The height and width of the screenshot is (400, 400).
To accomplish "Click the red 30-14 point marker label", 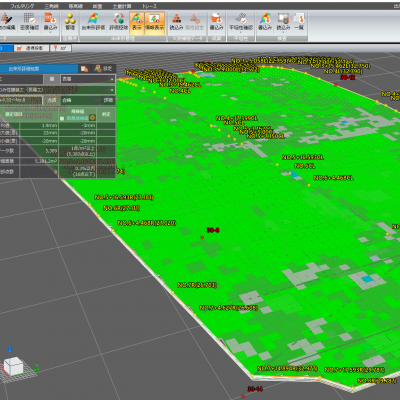I will coord(255,389).
